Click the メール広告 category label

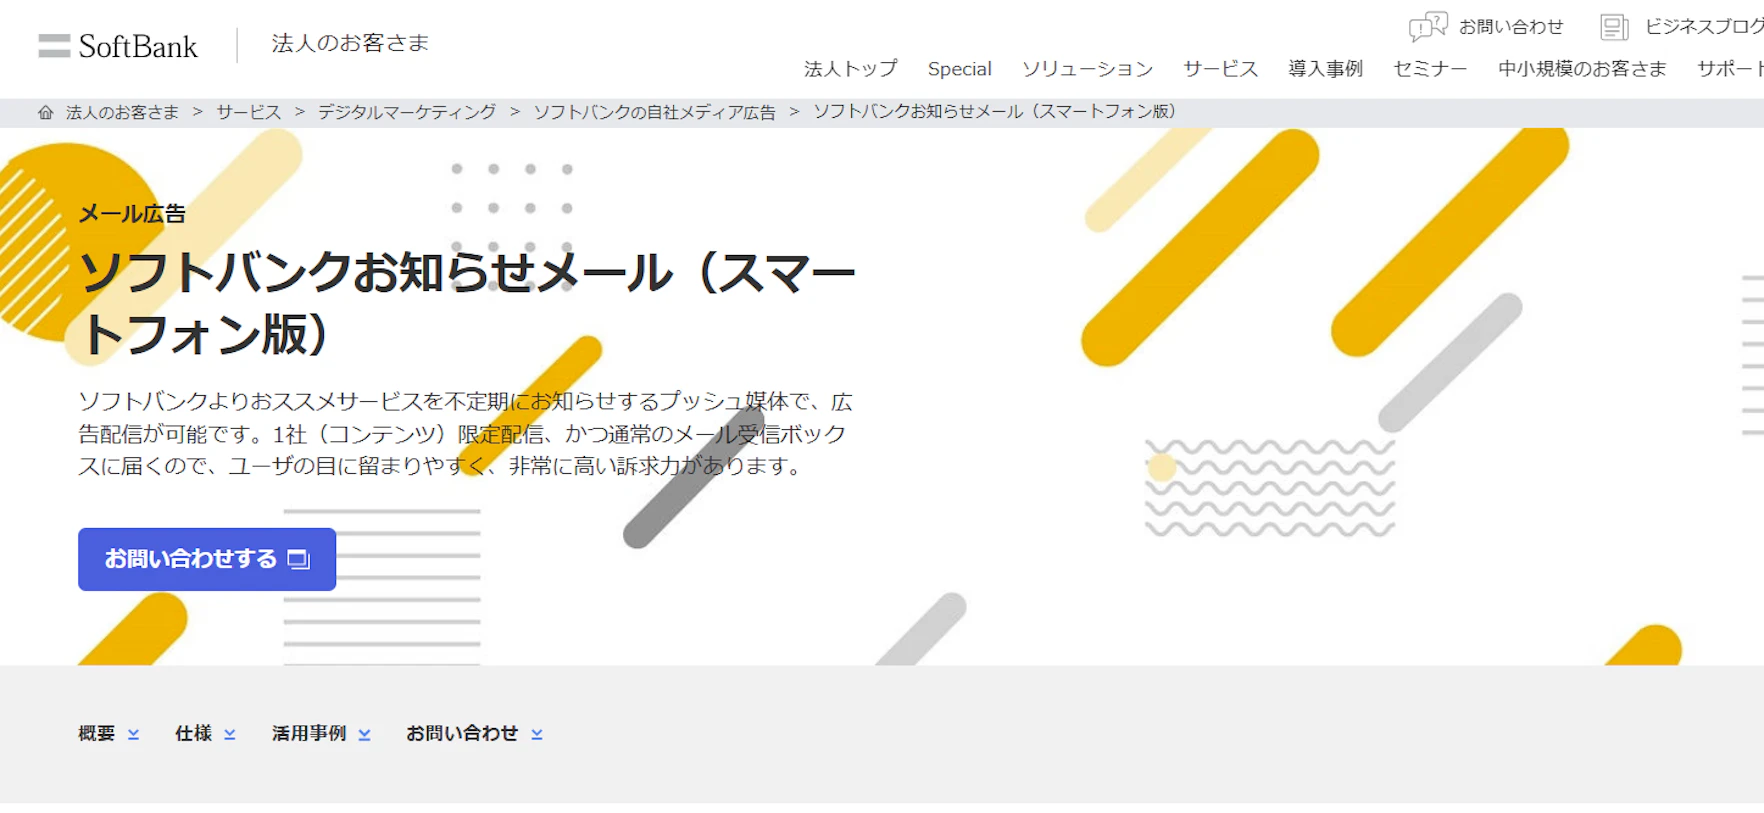[x=132, y=213]
